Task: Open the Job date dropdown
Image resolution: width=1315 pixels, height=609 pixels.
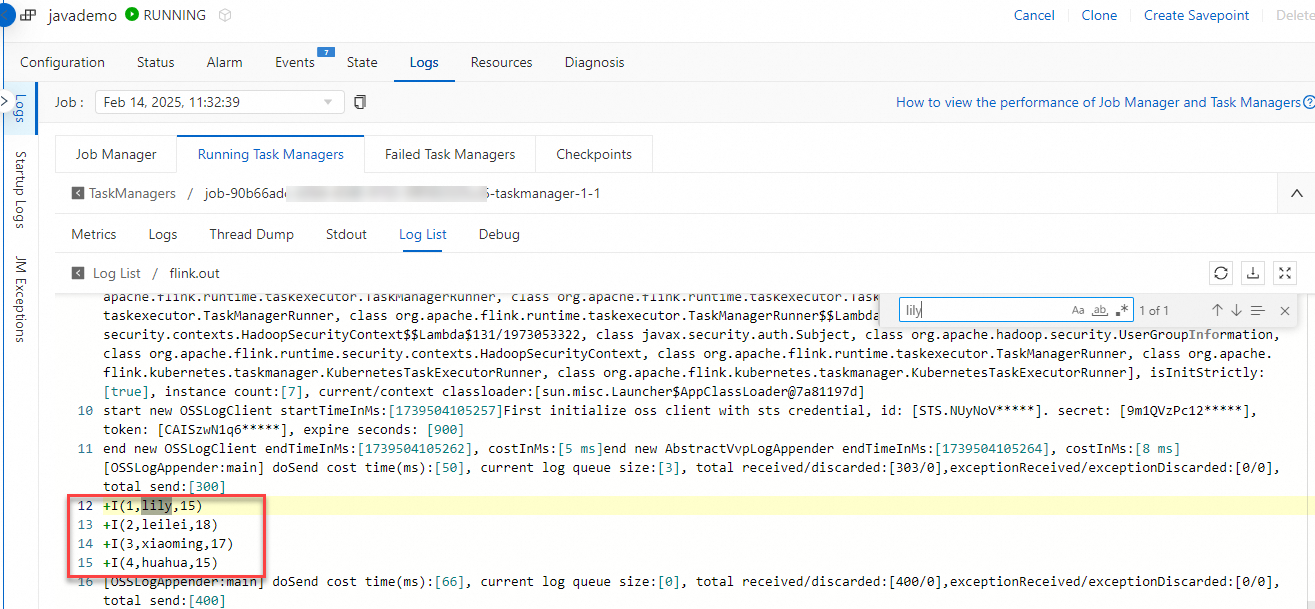Action: (219, 102)
